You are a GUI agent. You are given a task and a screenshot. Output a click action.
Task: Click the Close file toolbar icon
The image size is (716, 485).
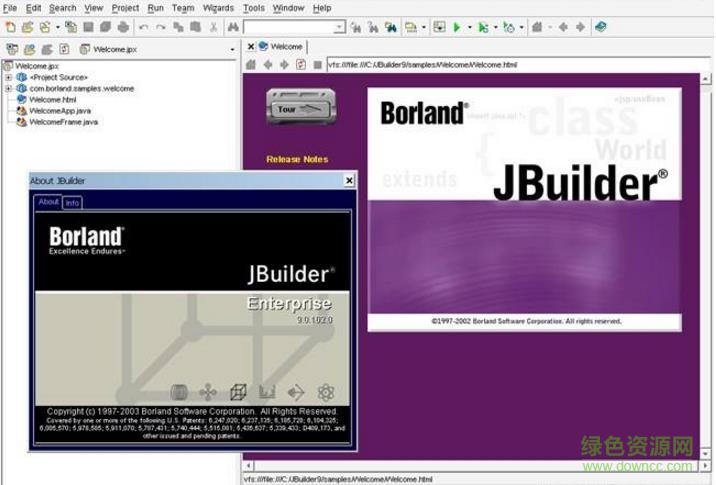71,27
